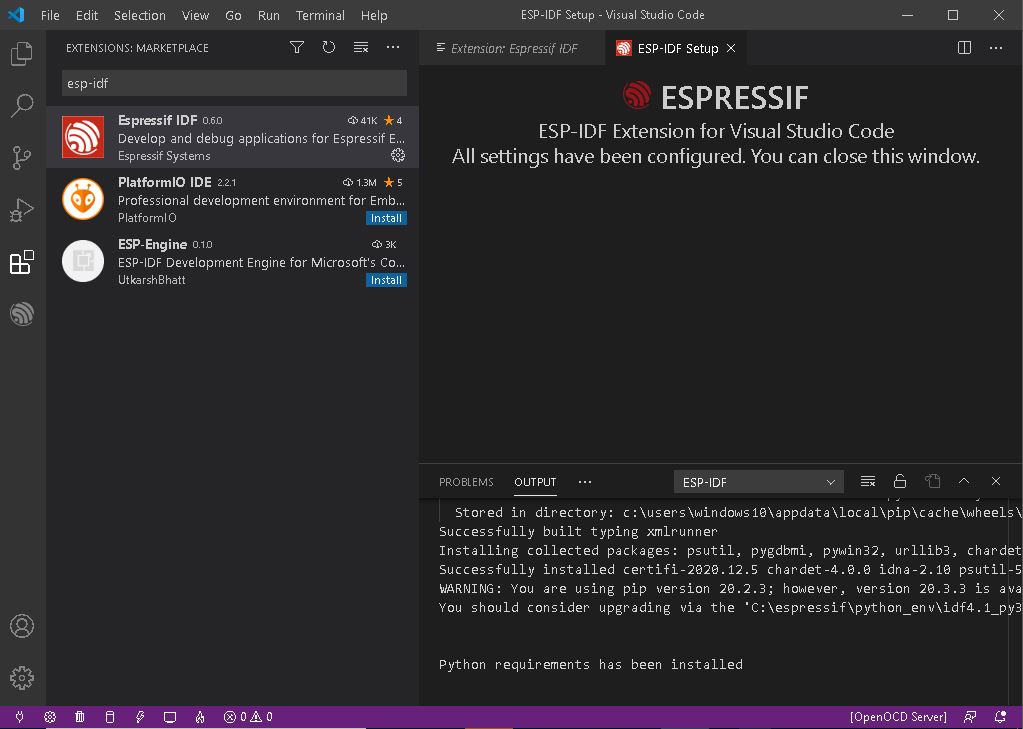This screenshot has height=729, width=1023.
Task: Select serial port plug icon in status bar
Action: pyautogui.click(x=20, y=717)
